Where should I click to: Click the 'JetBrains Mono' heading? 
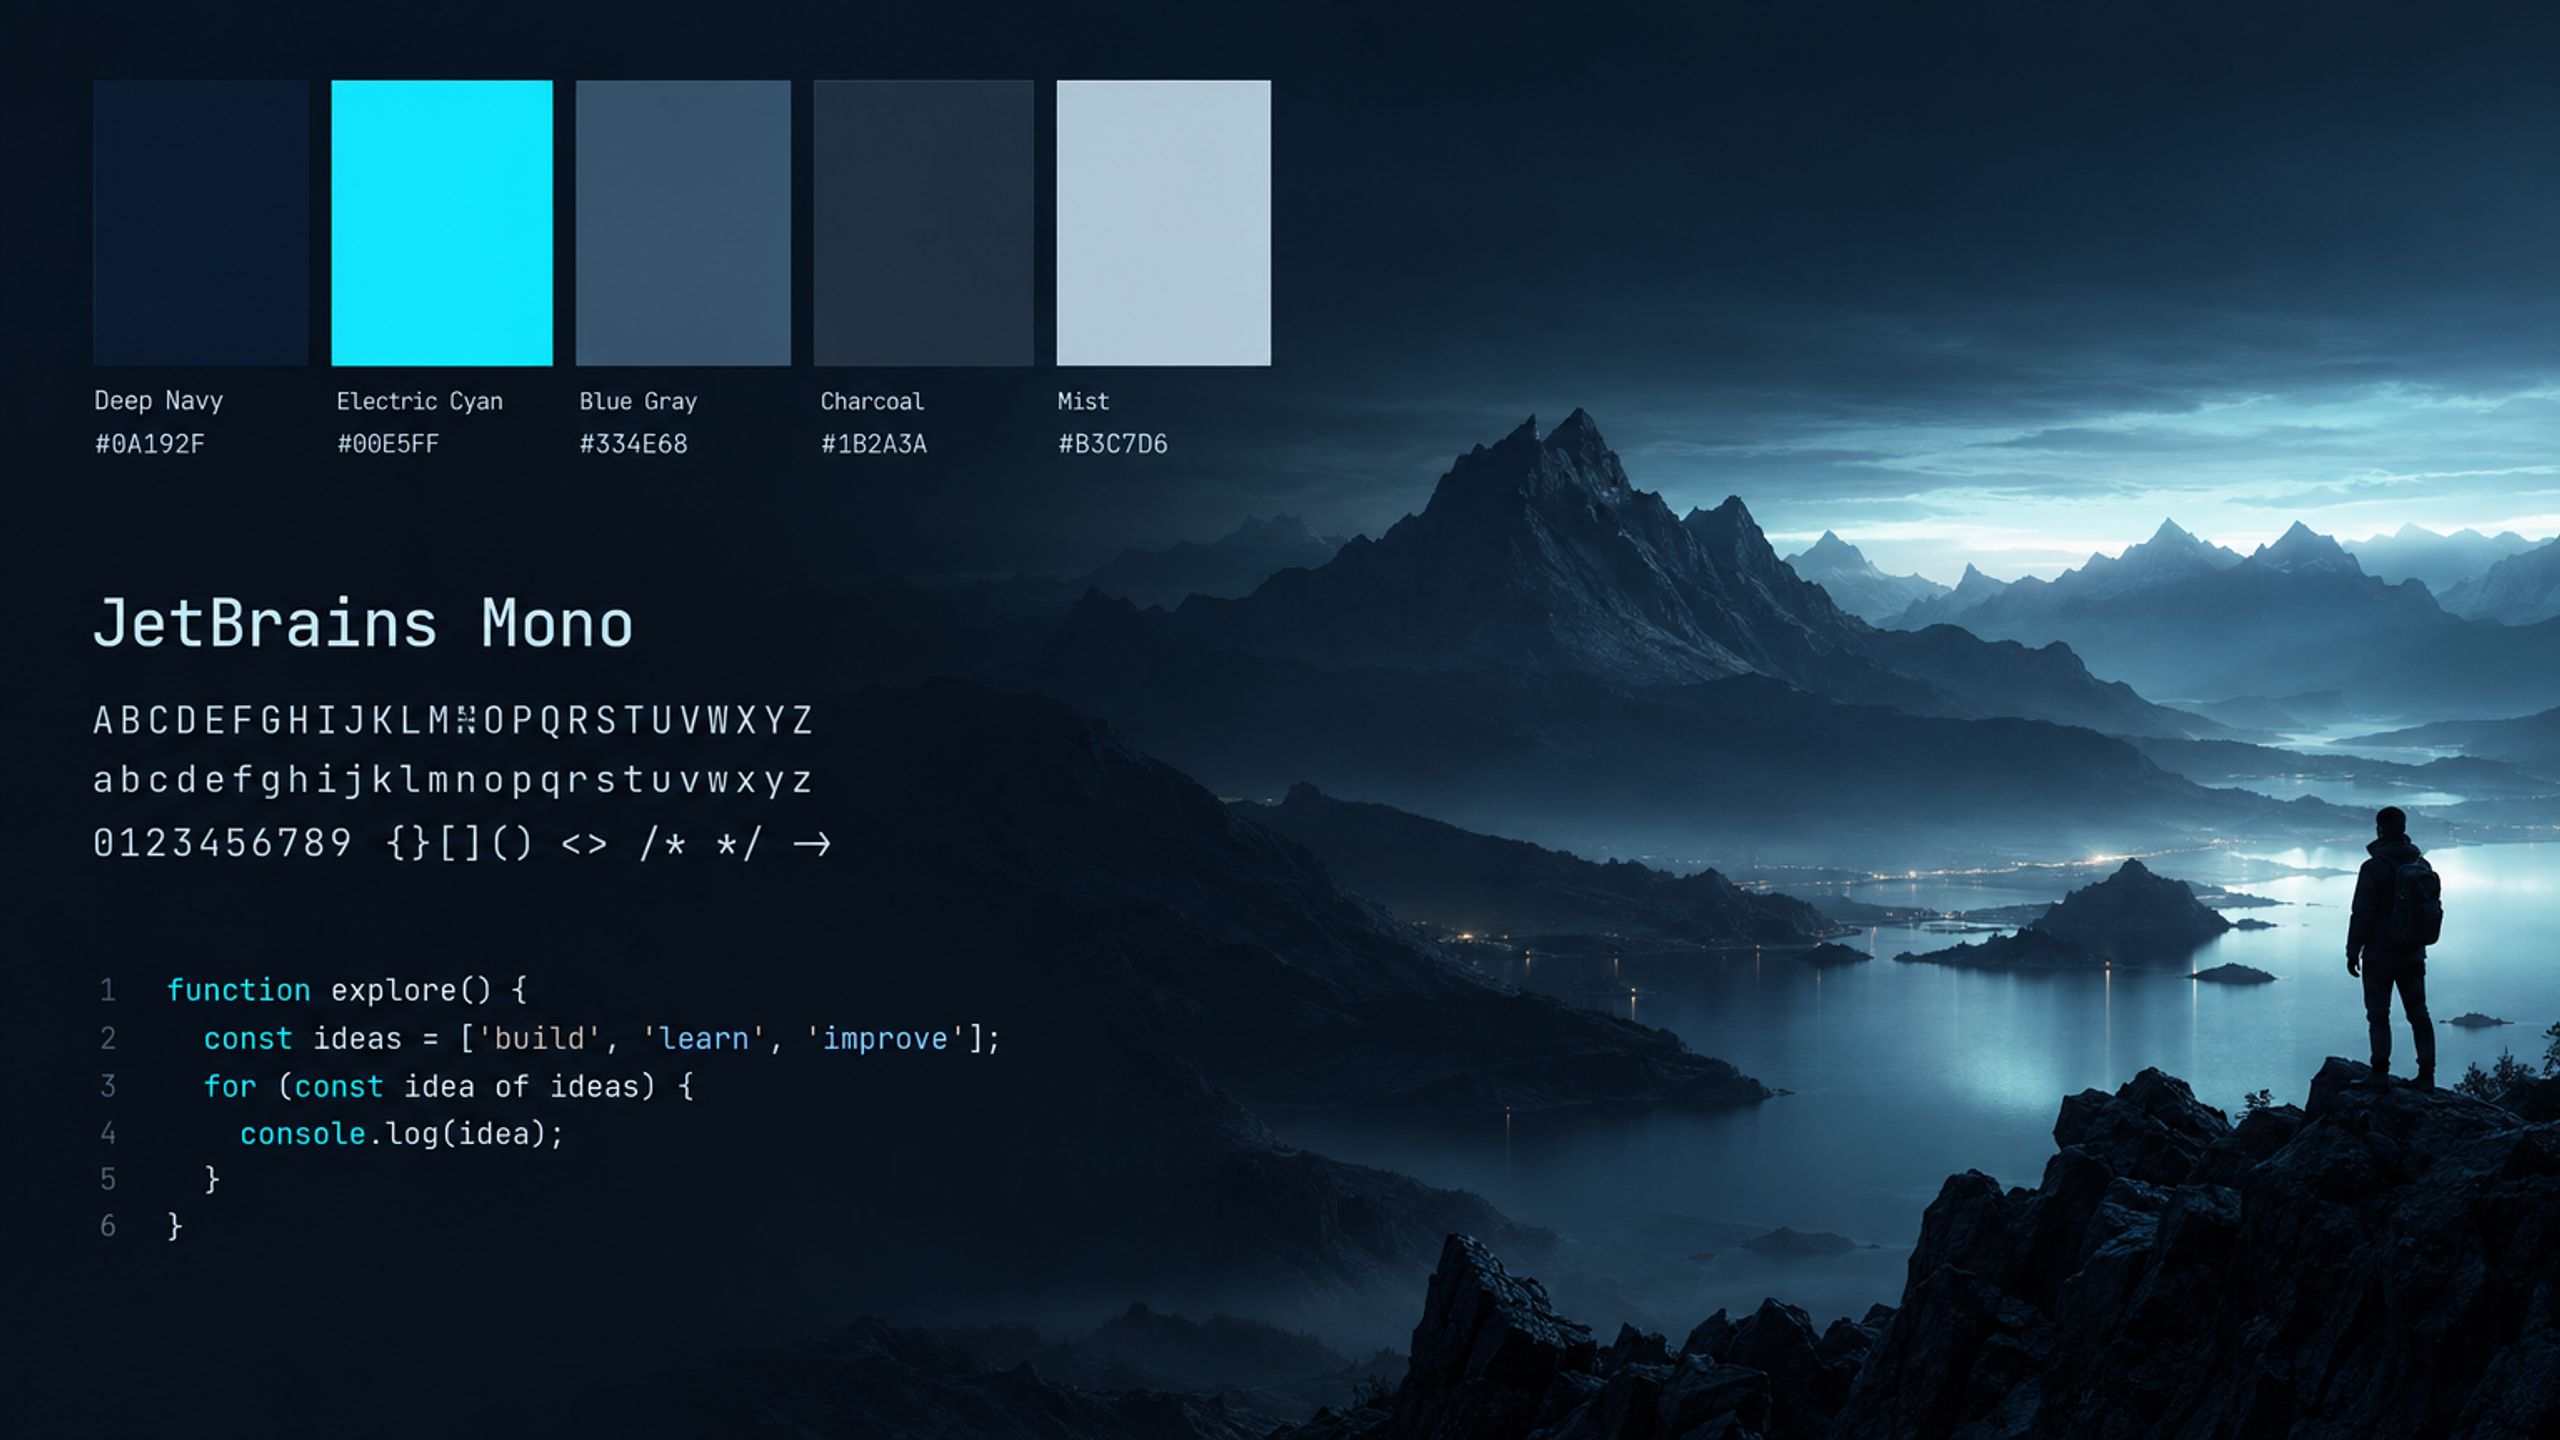363,624
